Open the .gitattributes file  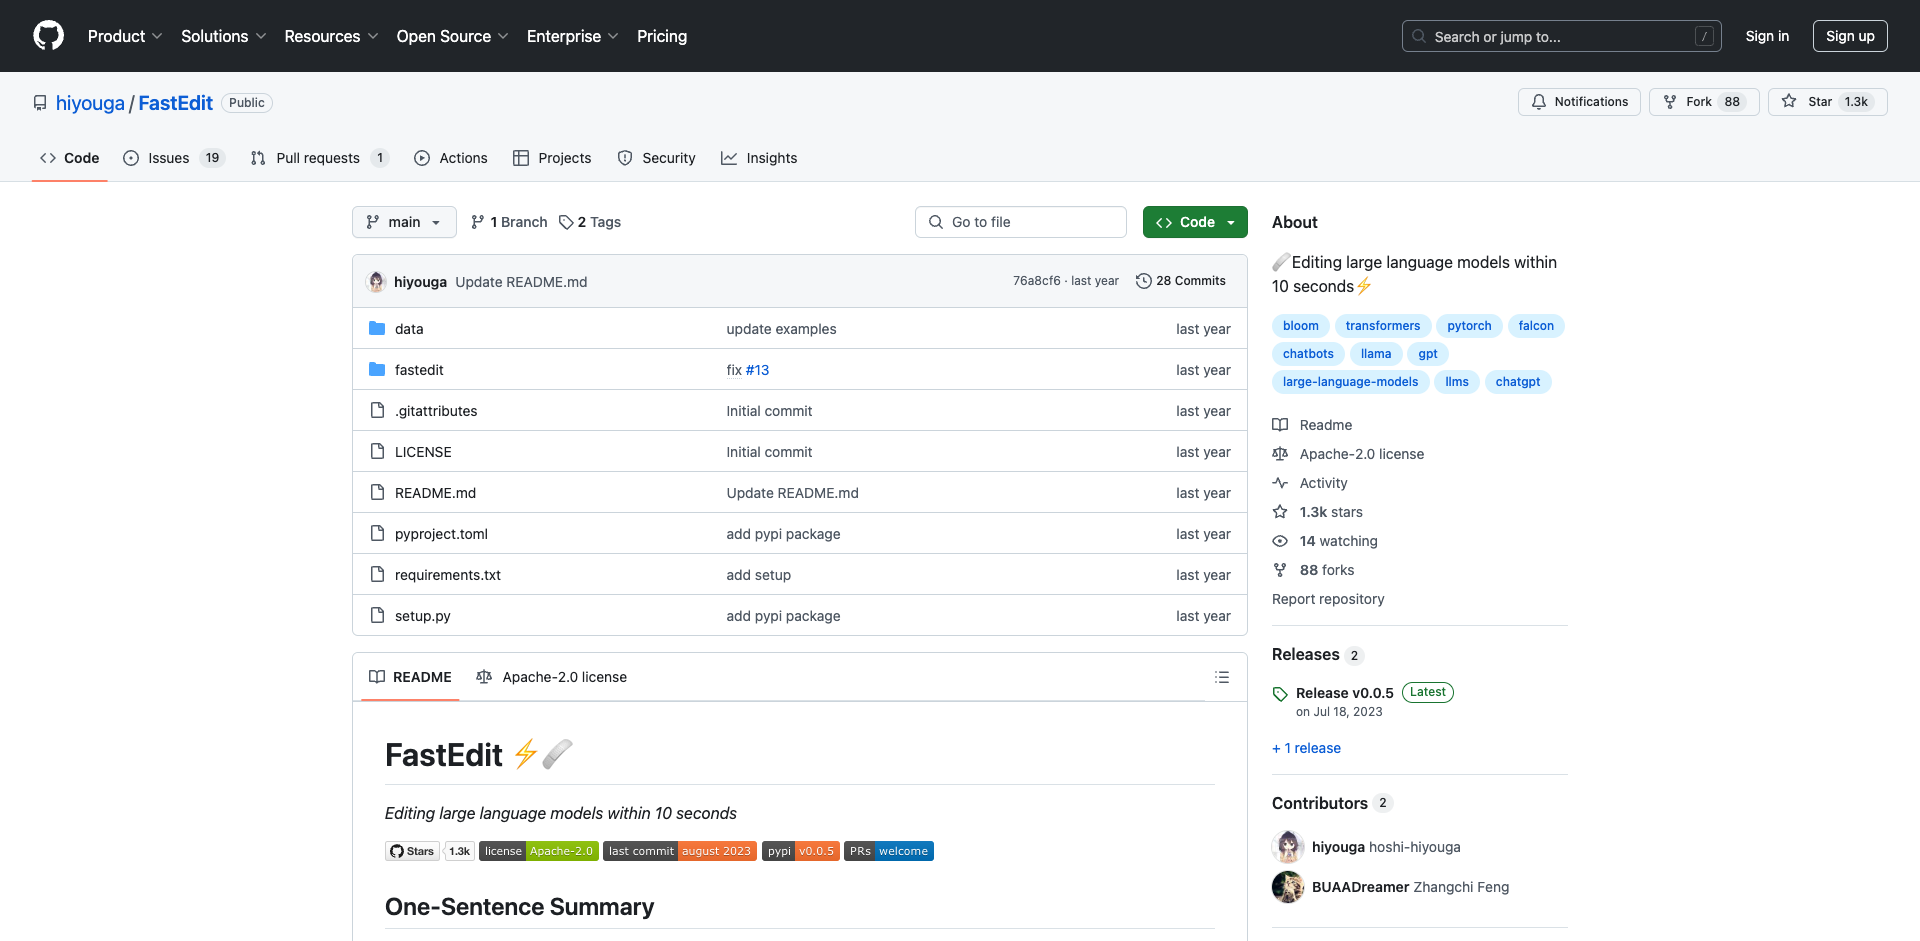pos(436,411)
